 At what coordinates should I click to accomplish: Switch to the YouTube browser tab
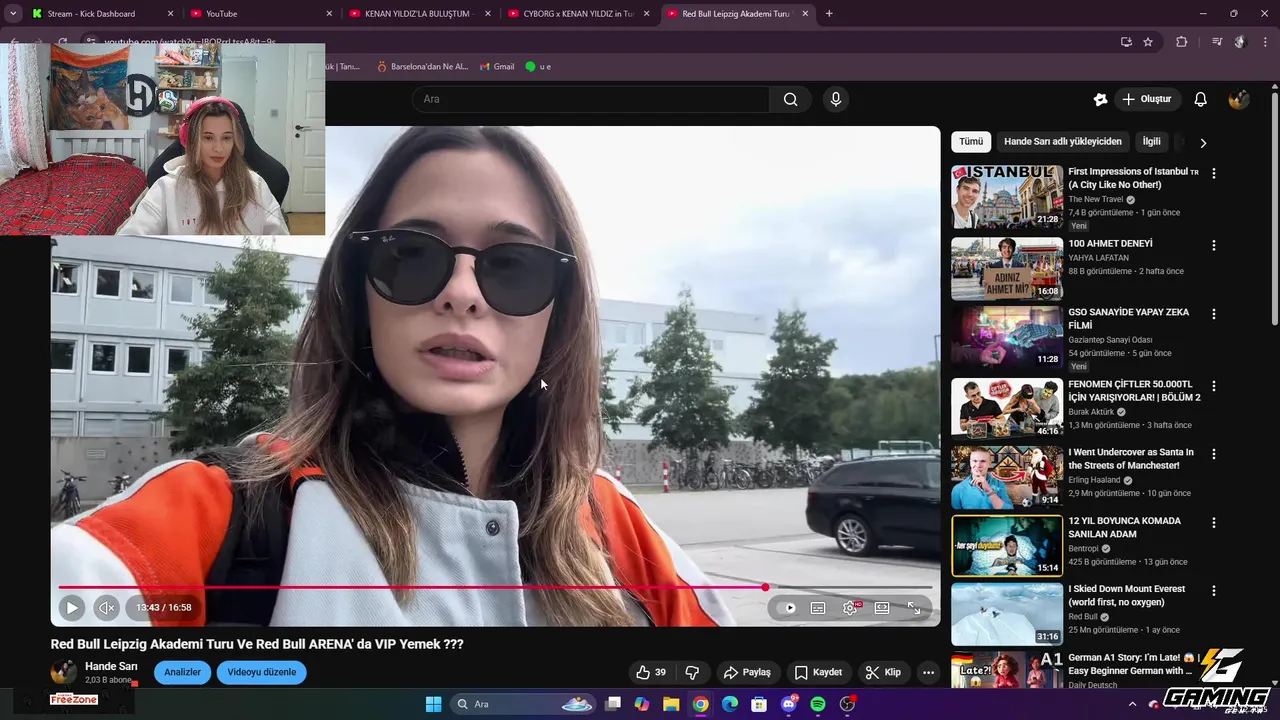coord(260,14)
